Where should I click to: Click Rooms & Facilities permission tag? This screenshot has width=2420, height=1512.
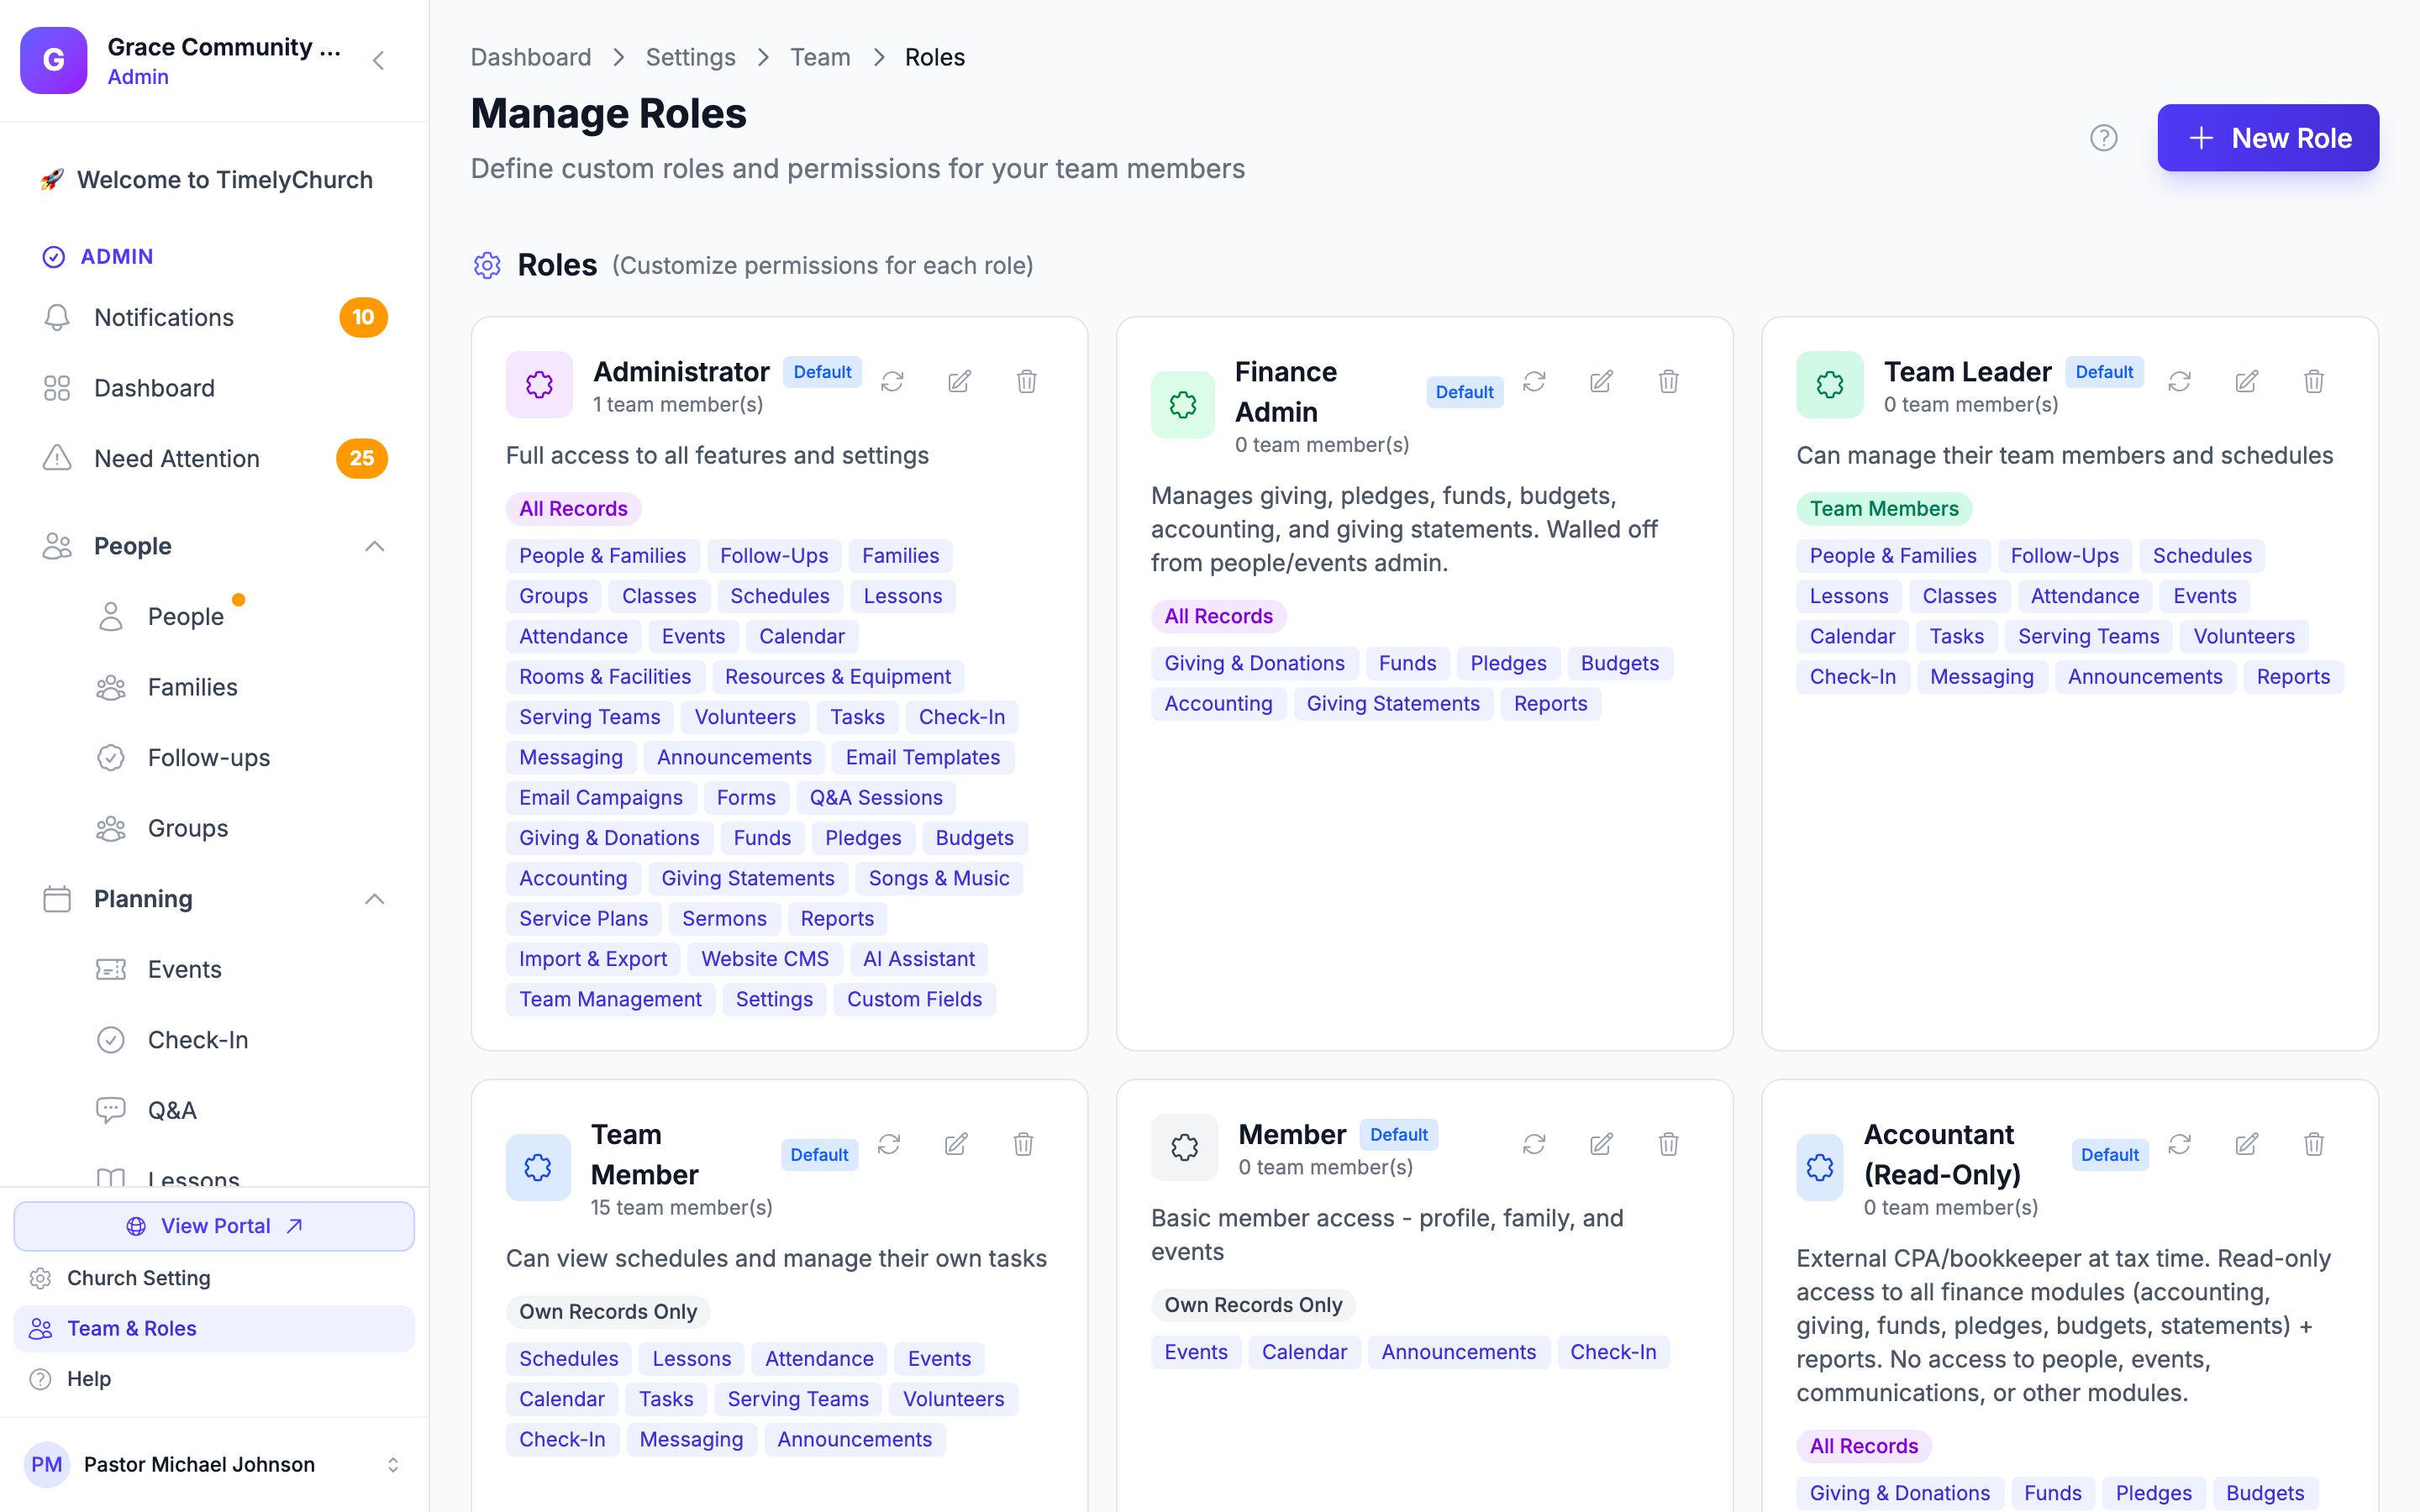pyautogui.click(x=605, y=677)
